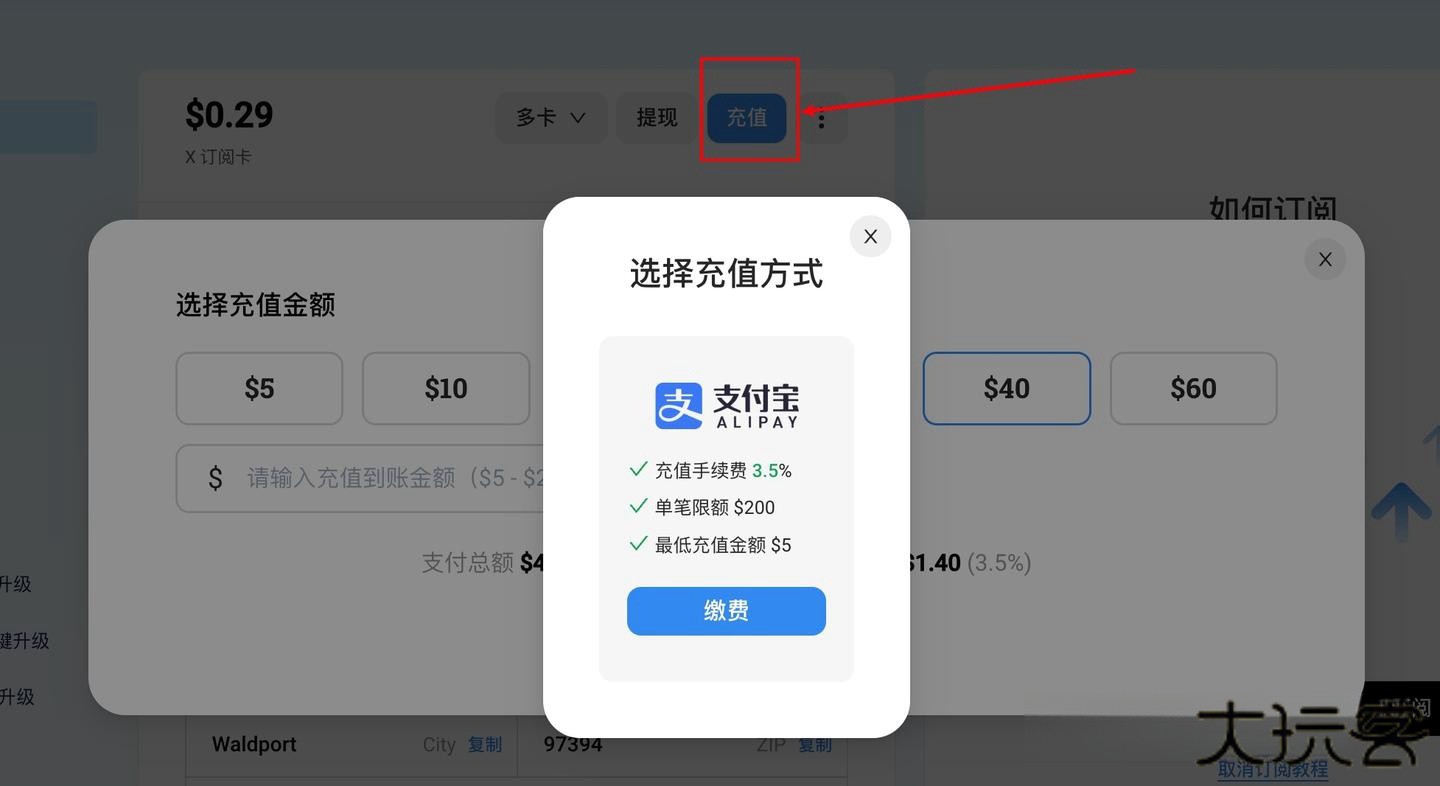Open the 取消订阅教程 link
1440x786 pixels.
[1273, 768]
